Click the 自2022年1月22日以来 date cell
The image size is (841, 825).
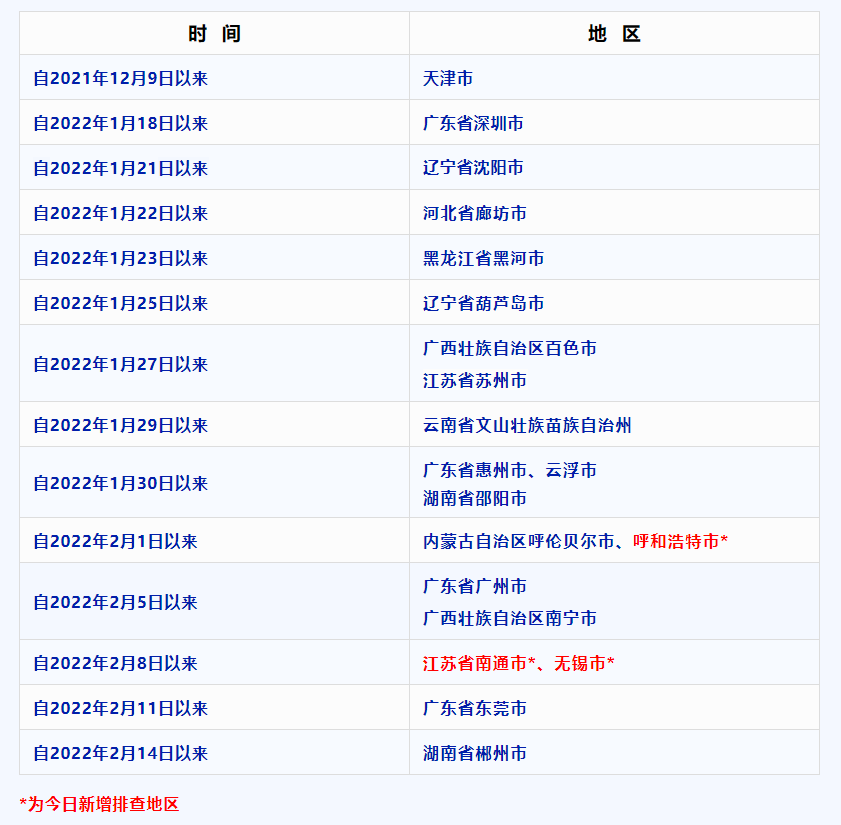(214, 213)
